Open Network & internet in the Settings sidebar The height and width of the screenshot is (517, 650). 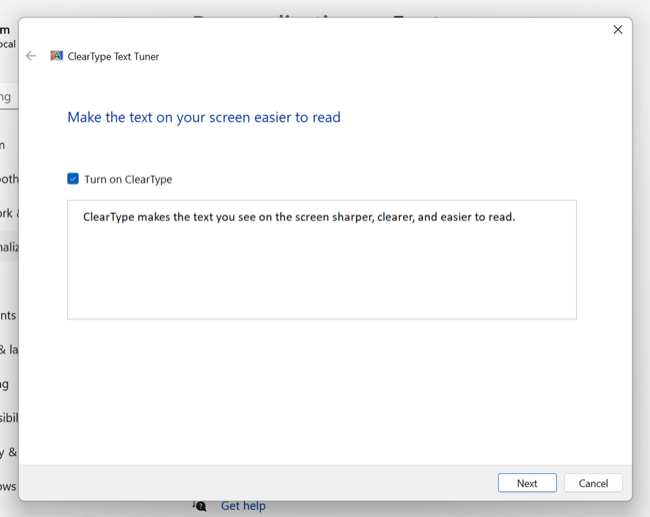click(x=8, y=213)
